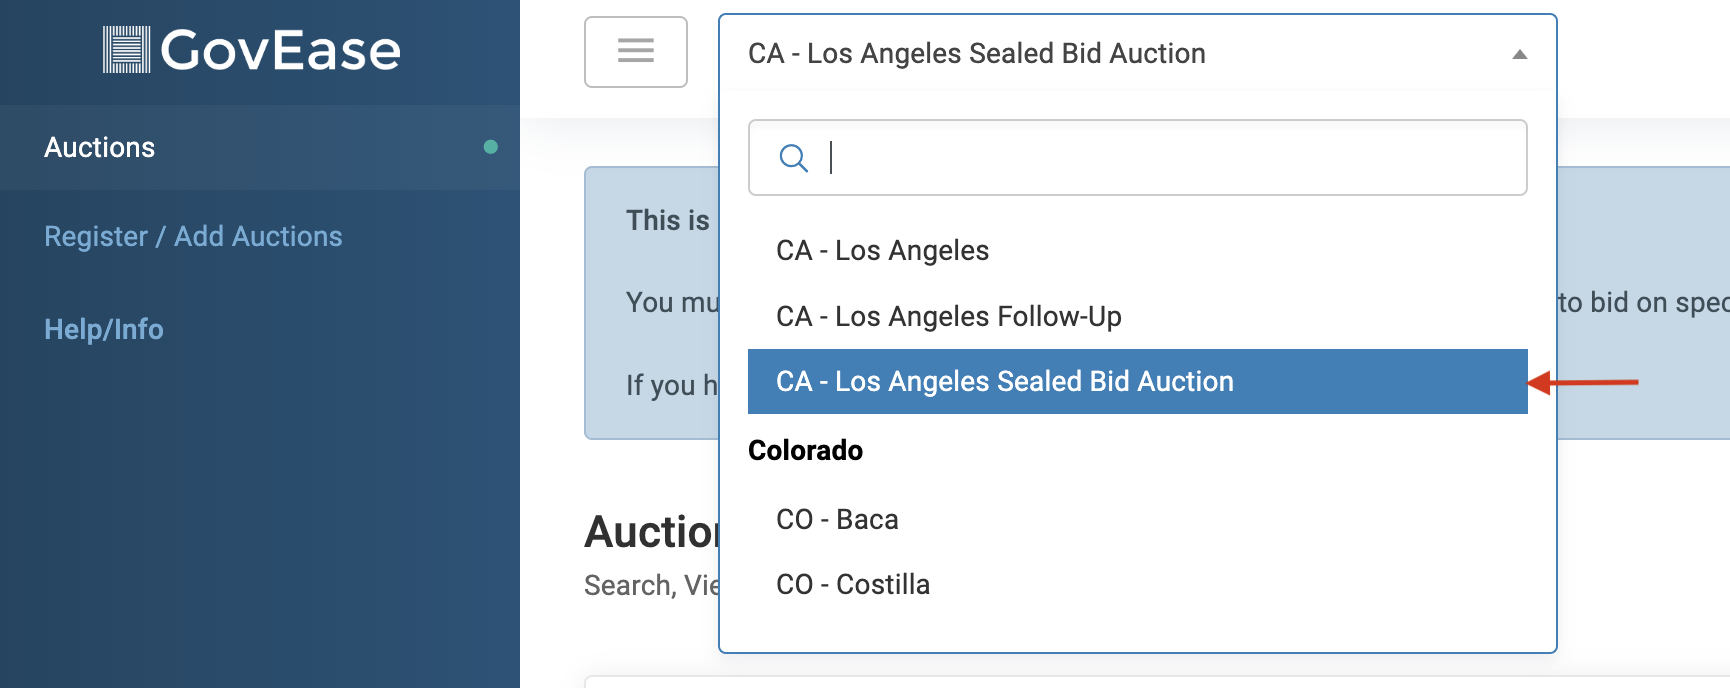The height and width of the screenshot is (688, 1730).
Task: Click the GovEase building logo icon
Action: click(x=126, y=50)
